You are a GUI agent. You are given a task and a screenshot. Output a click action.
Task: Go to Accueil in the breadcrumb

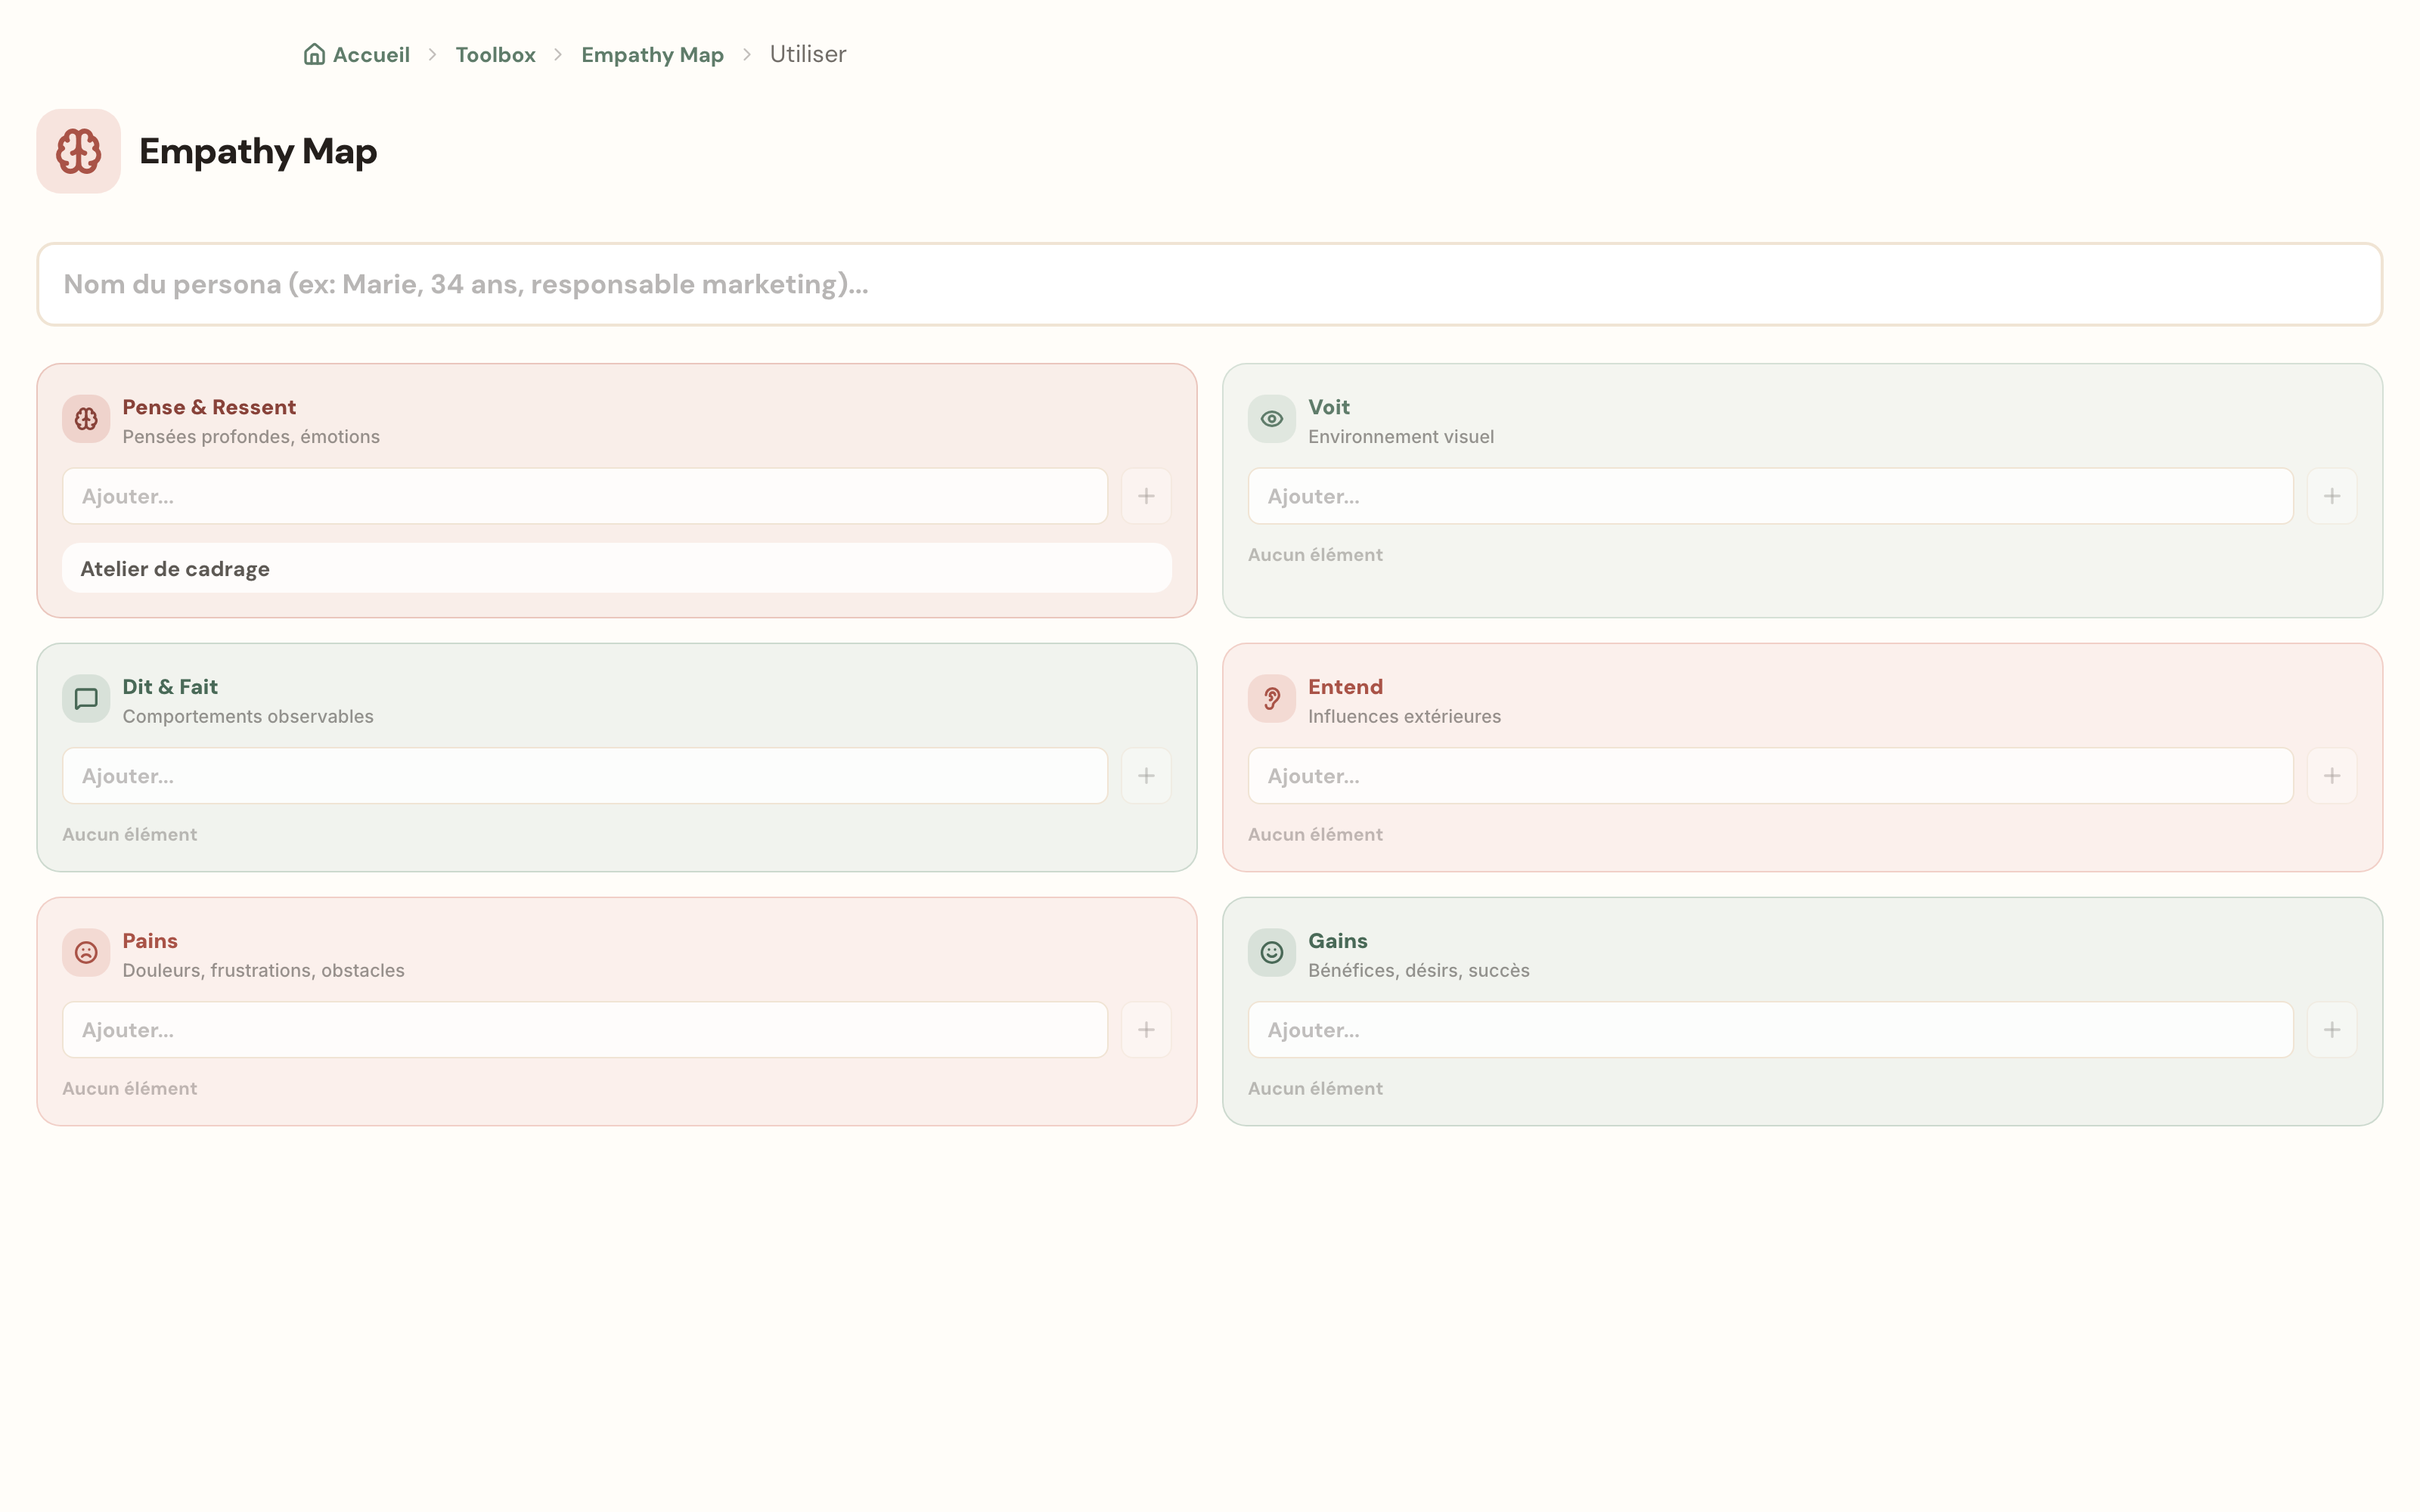click(x=357, y=54)
